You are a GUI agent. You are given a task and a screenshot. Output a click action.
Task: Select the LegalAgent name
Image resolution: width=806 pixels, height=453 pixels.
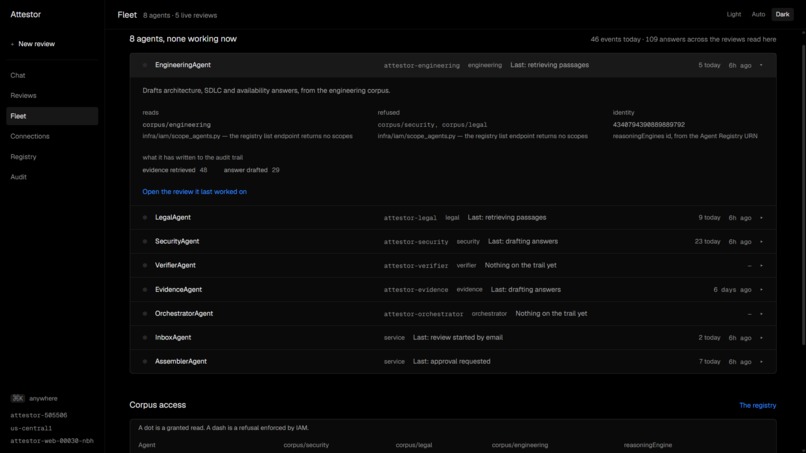pyautogui.click(x=173, y=218)
